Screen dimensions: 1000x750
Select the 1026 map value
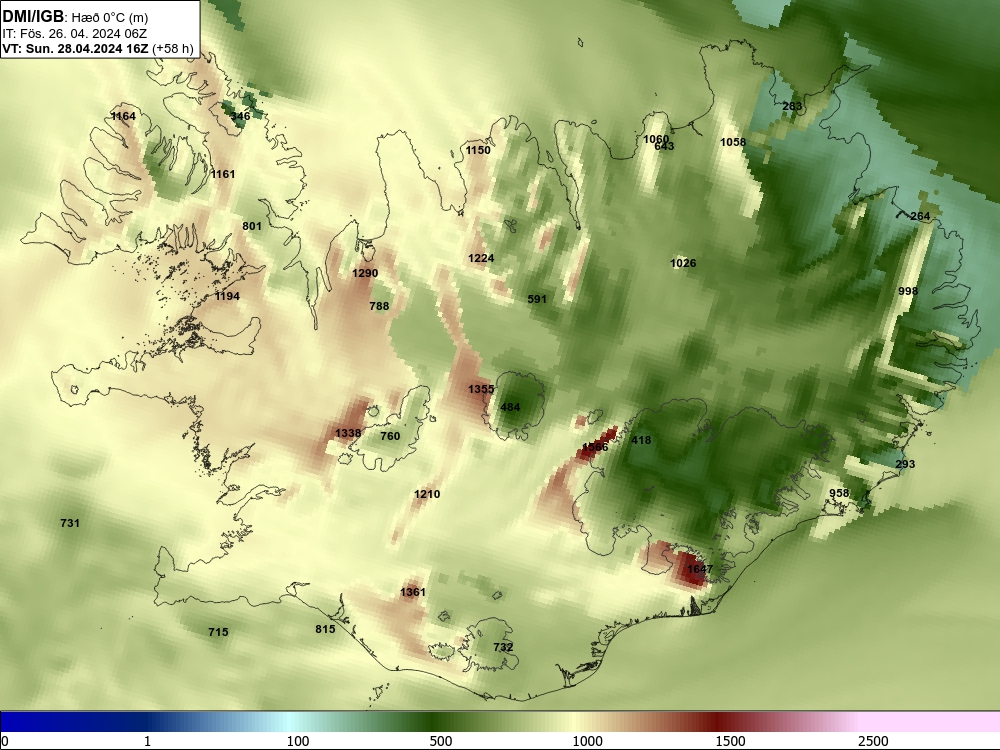pyautogui.click(x=683, y=263)
